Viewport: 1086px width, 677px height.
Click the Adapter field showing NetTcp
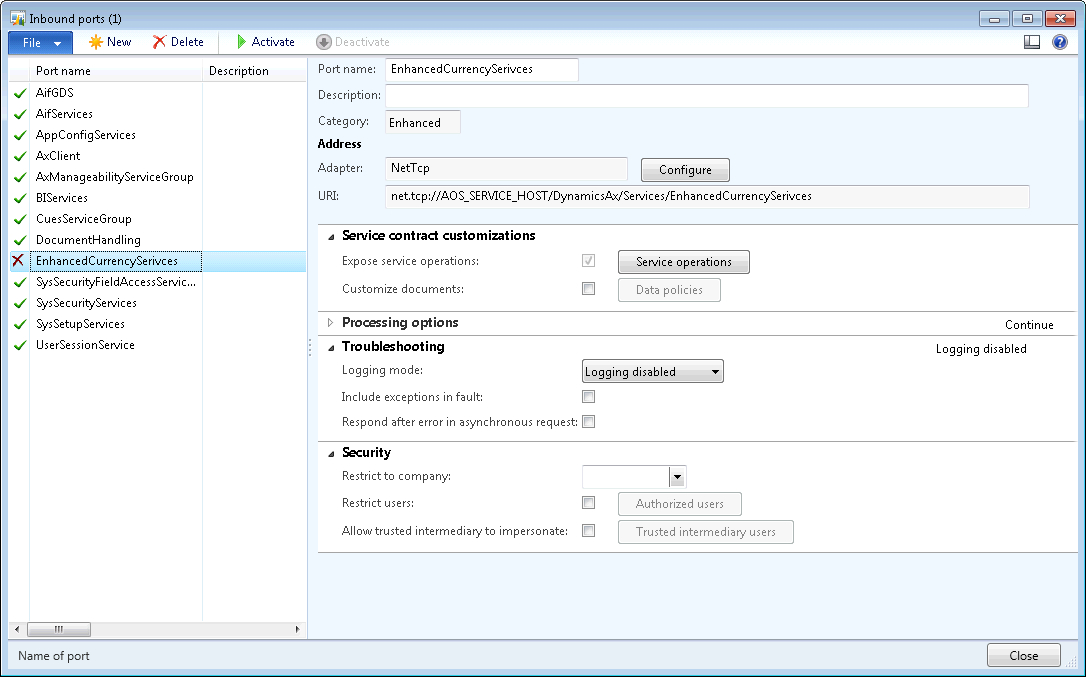click(506, 168)
